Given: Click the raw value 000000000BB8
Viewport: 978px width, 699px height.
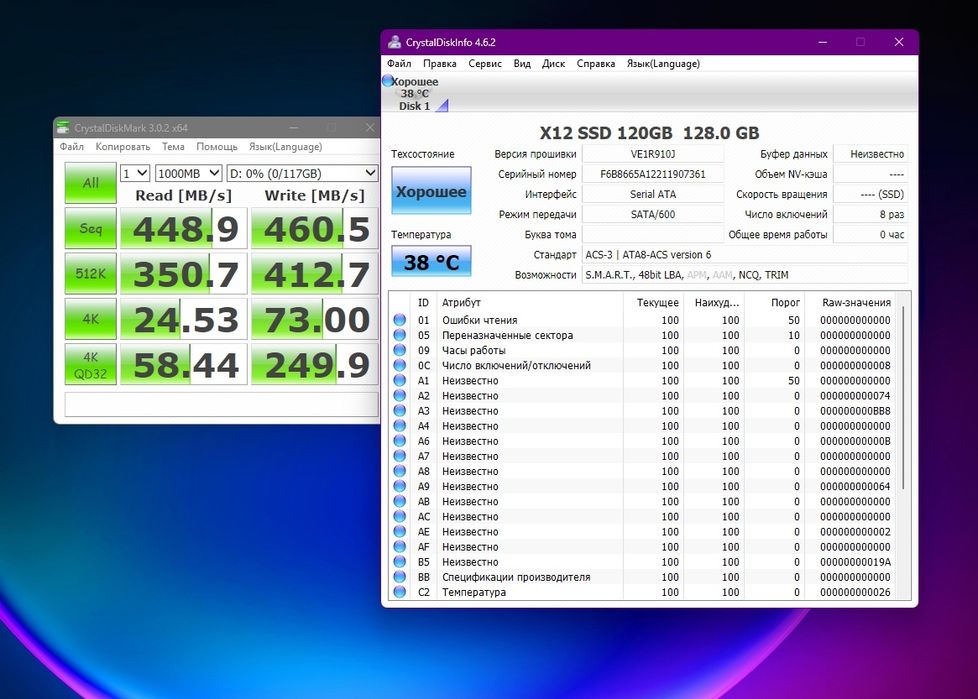Looking at the screenshot, I should pyautogui.click(x=855, y=411).
